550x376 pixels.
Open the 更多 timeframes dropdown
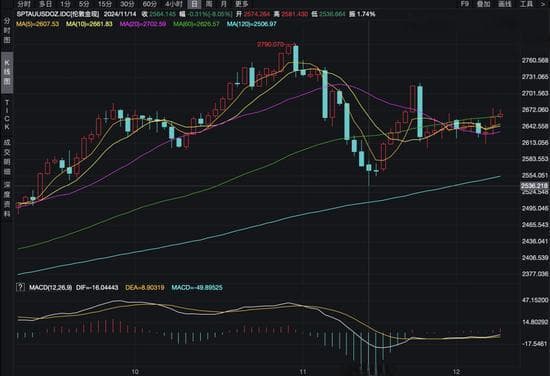(x=242, y=4)
